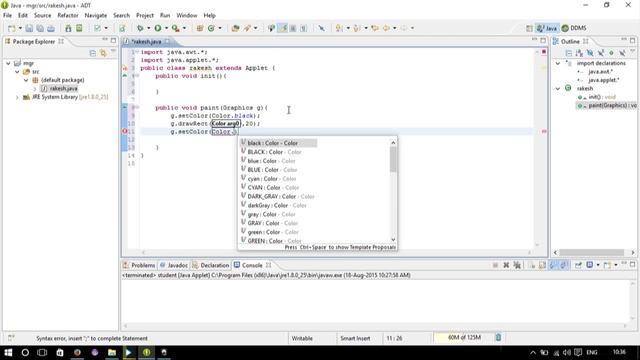Open the File menu
Screen dimensions: 640x360
tap(7, 15)
